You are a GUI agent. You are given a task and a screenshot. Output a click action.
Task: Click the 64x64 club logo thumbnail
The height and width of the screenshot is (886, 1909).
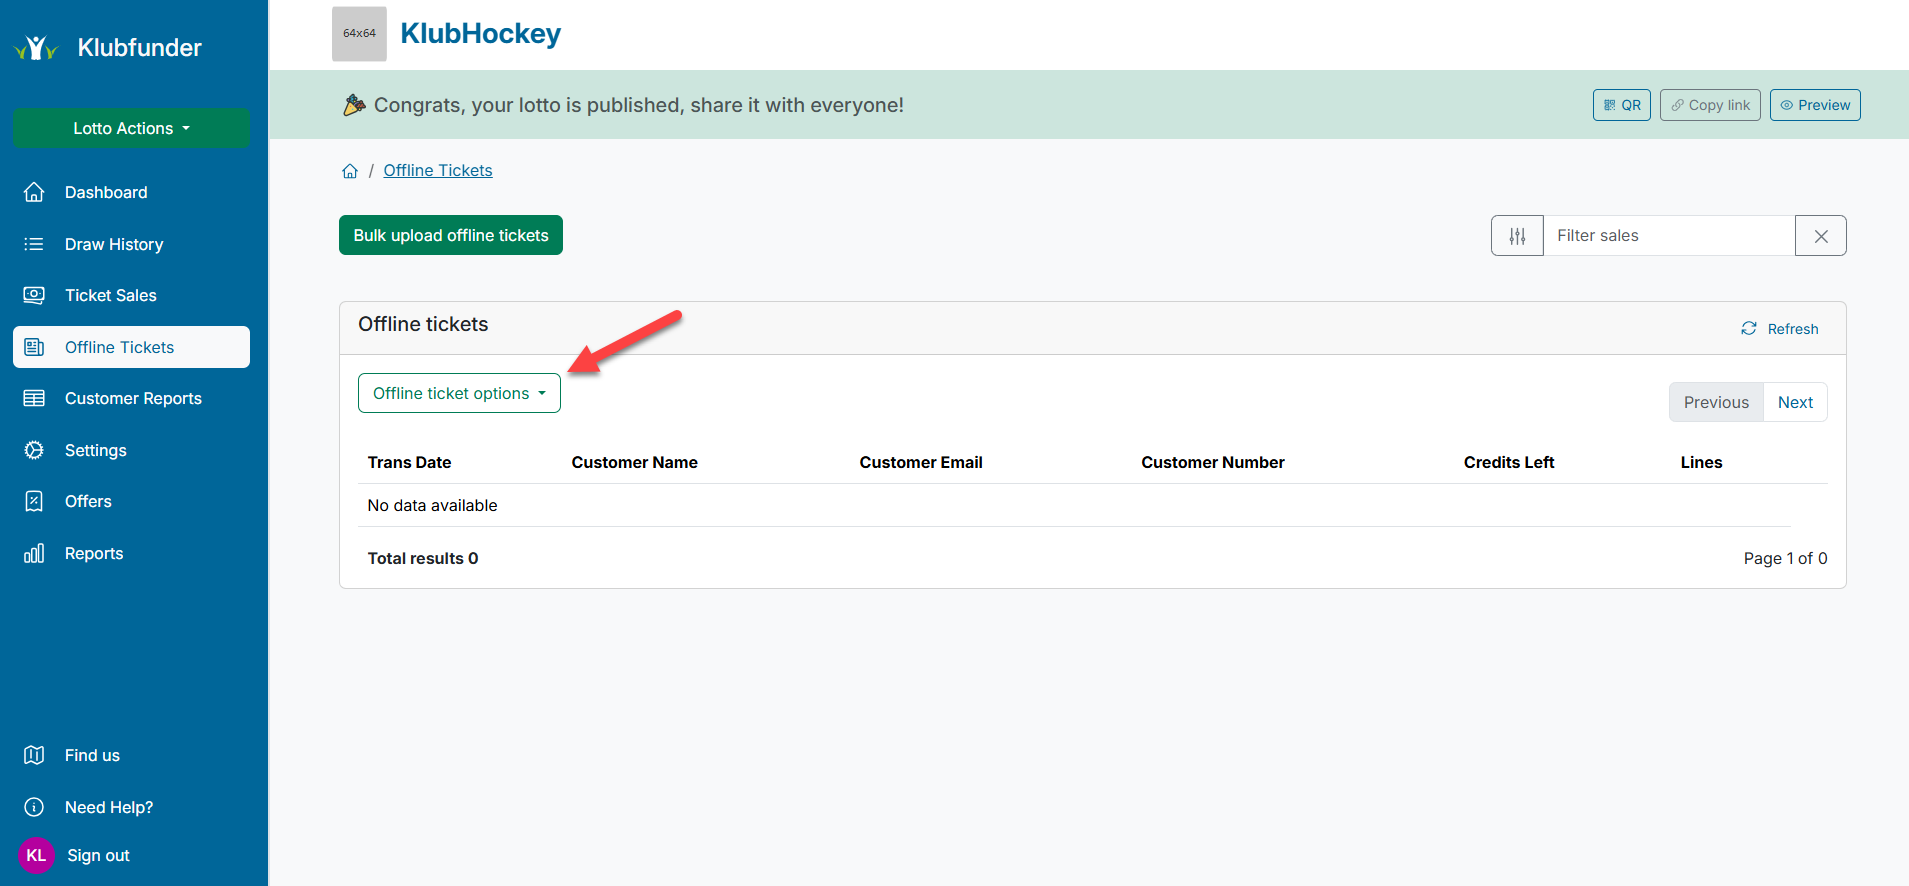tap(359, 34)
